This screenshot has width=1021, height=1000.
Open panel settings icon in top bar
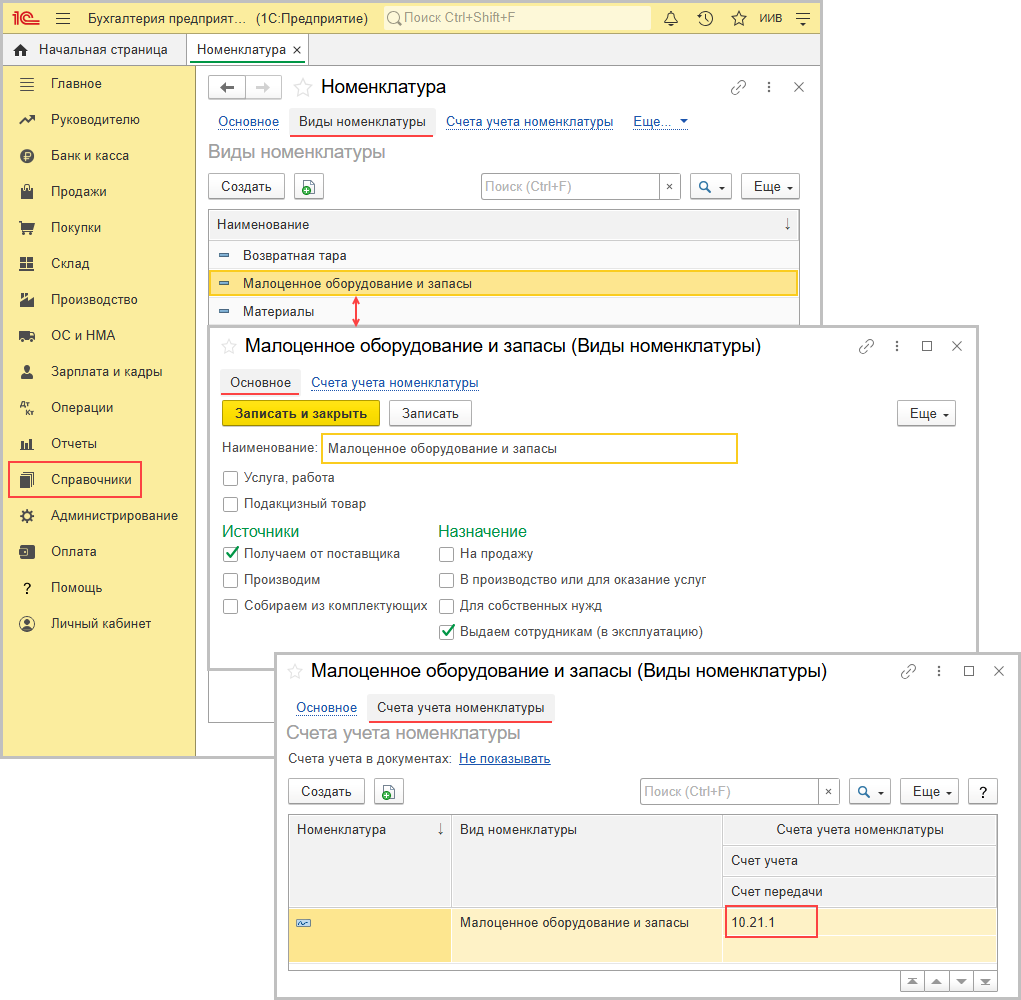click(803, 18)
